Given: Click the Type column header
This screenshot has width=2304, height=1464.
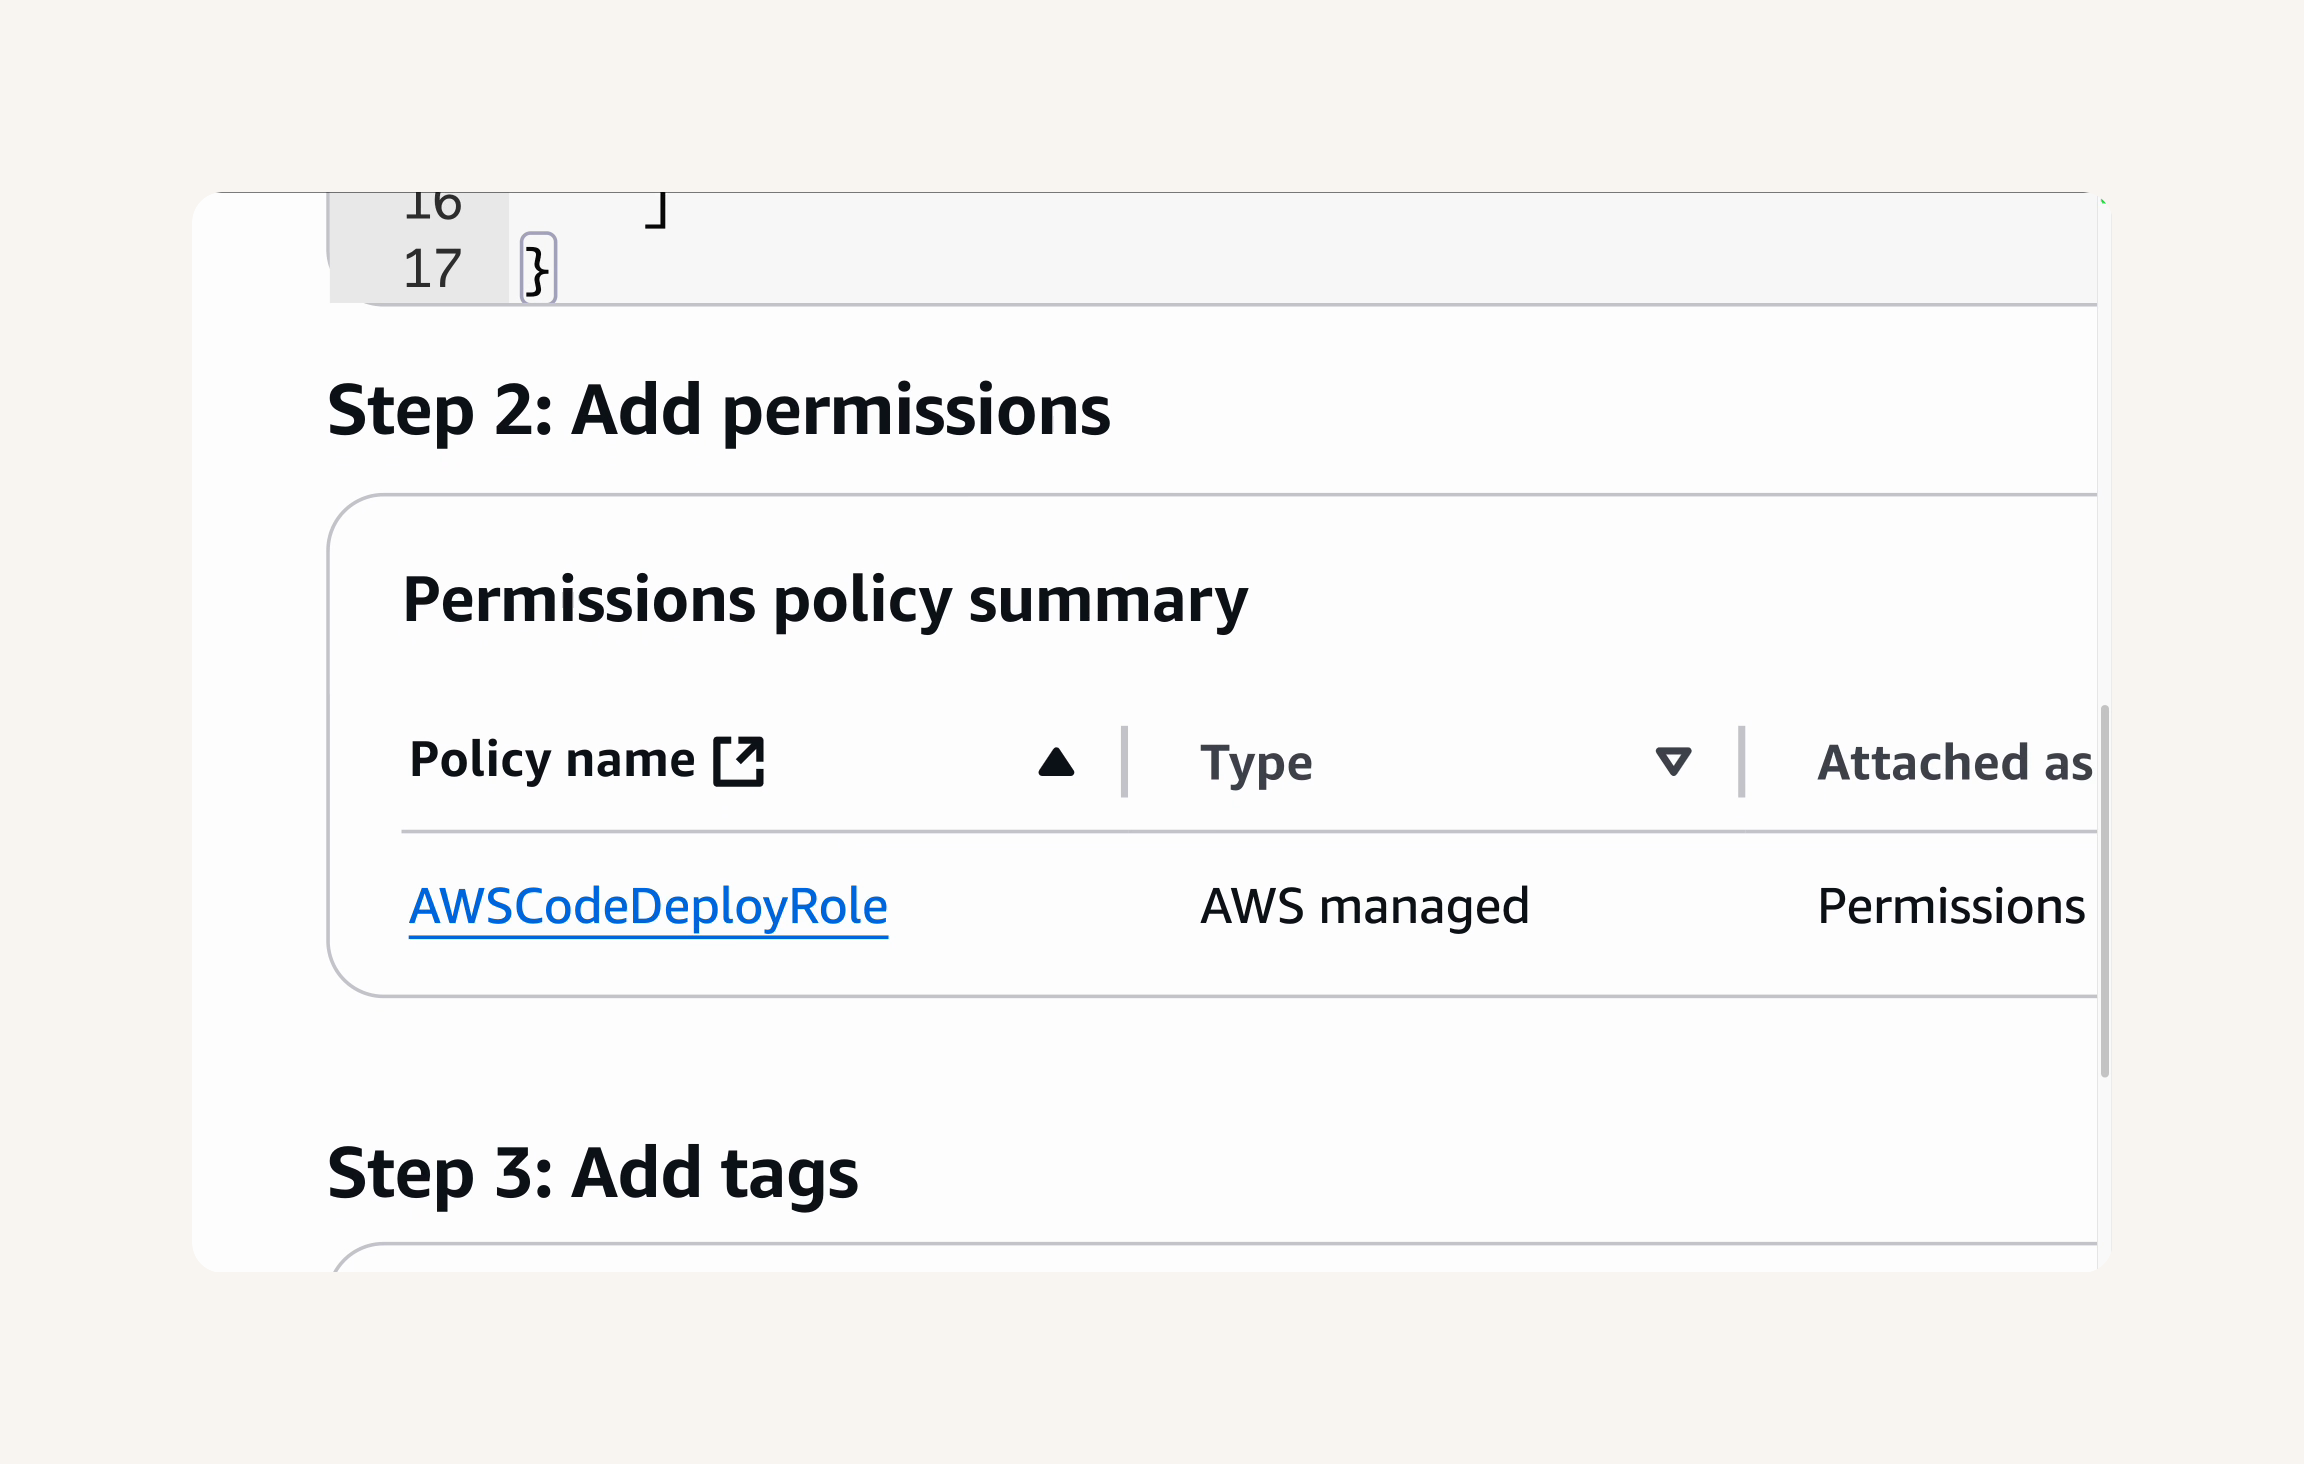Looking at the screenshot, I should pos(1256,763).
